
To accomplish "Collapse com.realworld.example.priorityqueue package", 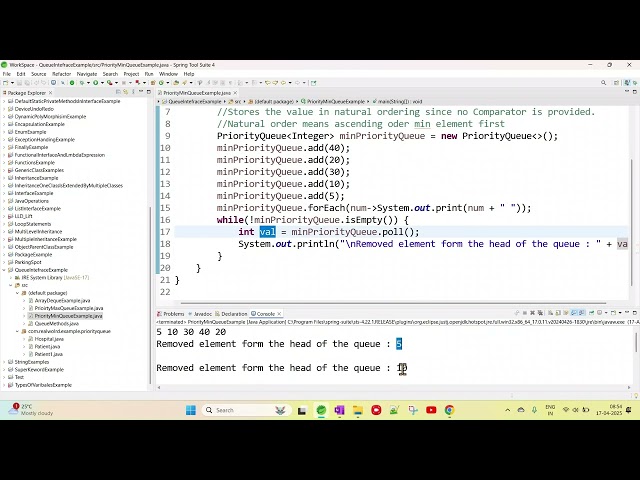I will 18,331.
